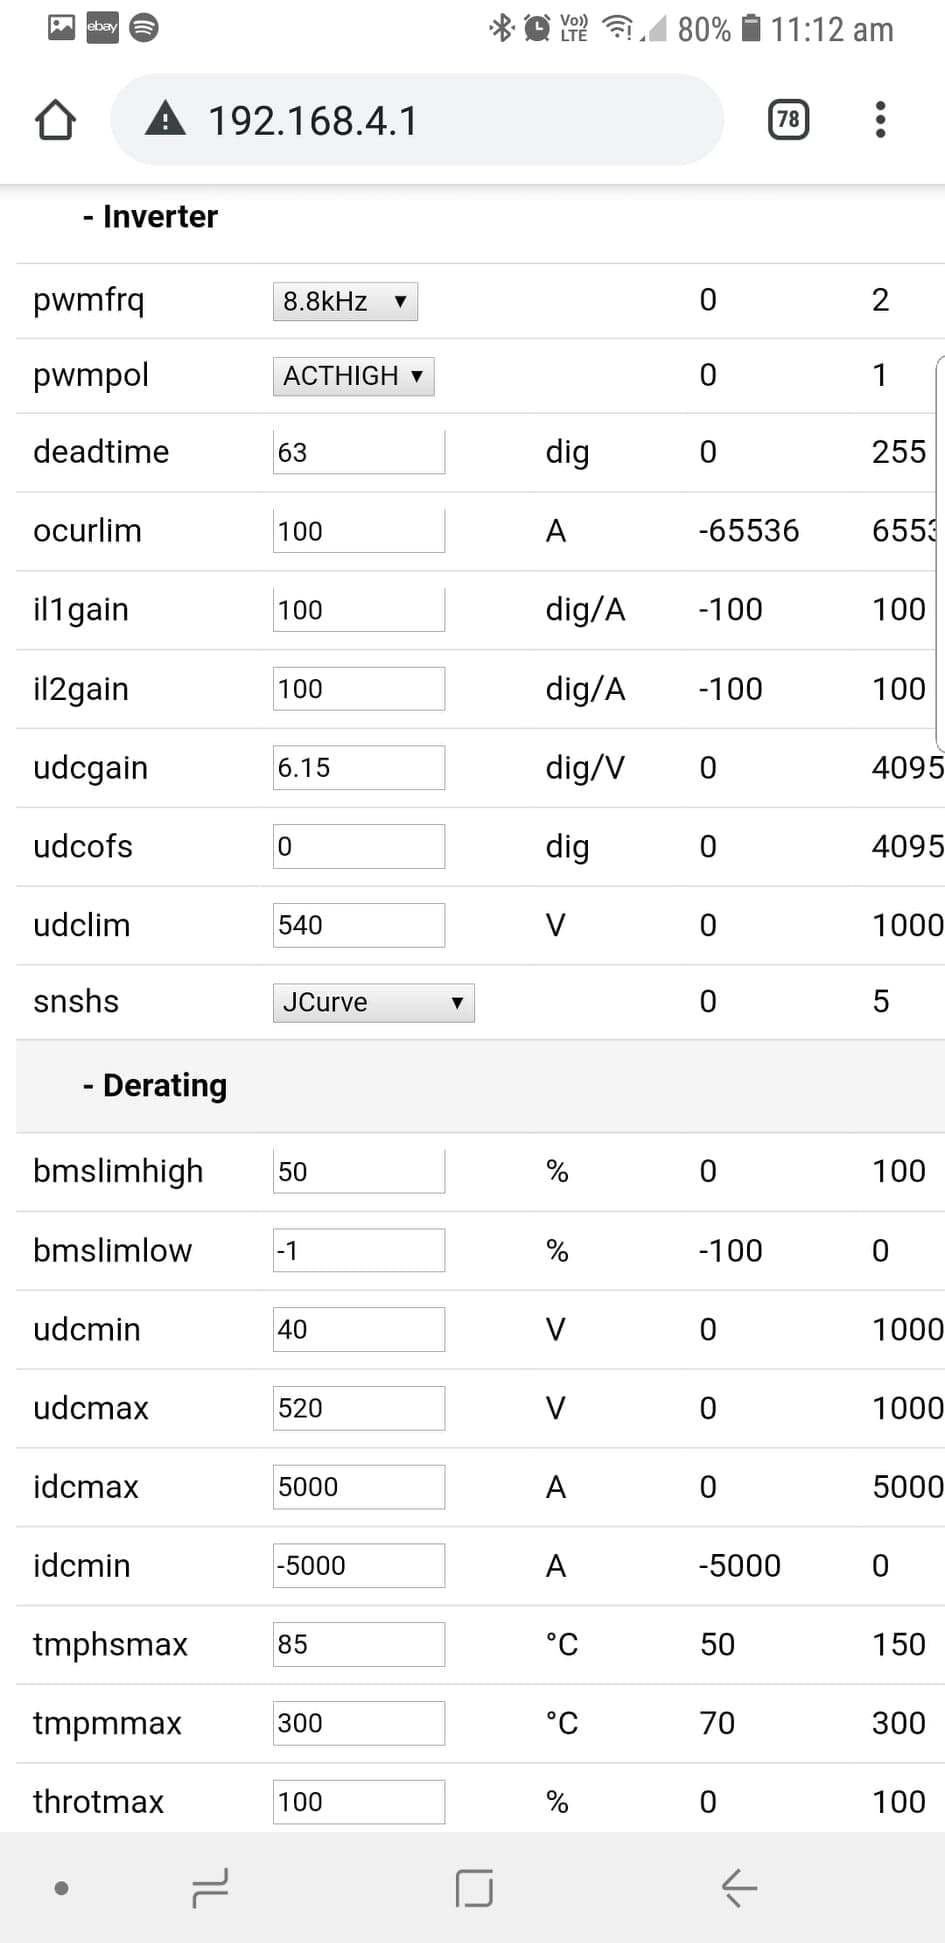Collapse the Derating section header
The width and height of the screenshot is (945, 1943).
click(x=155, y=1085)
